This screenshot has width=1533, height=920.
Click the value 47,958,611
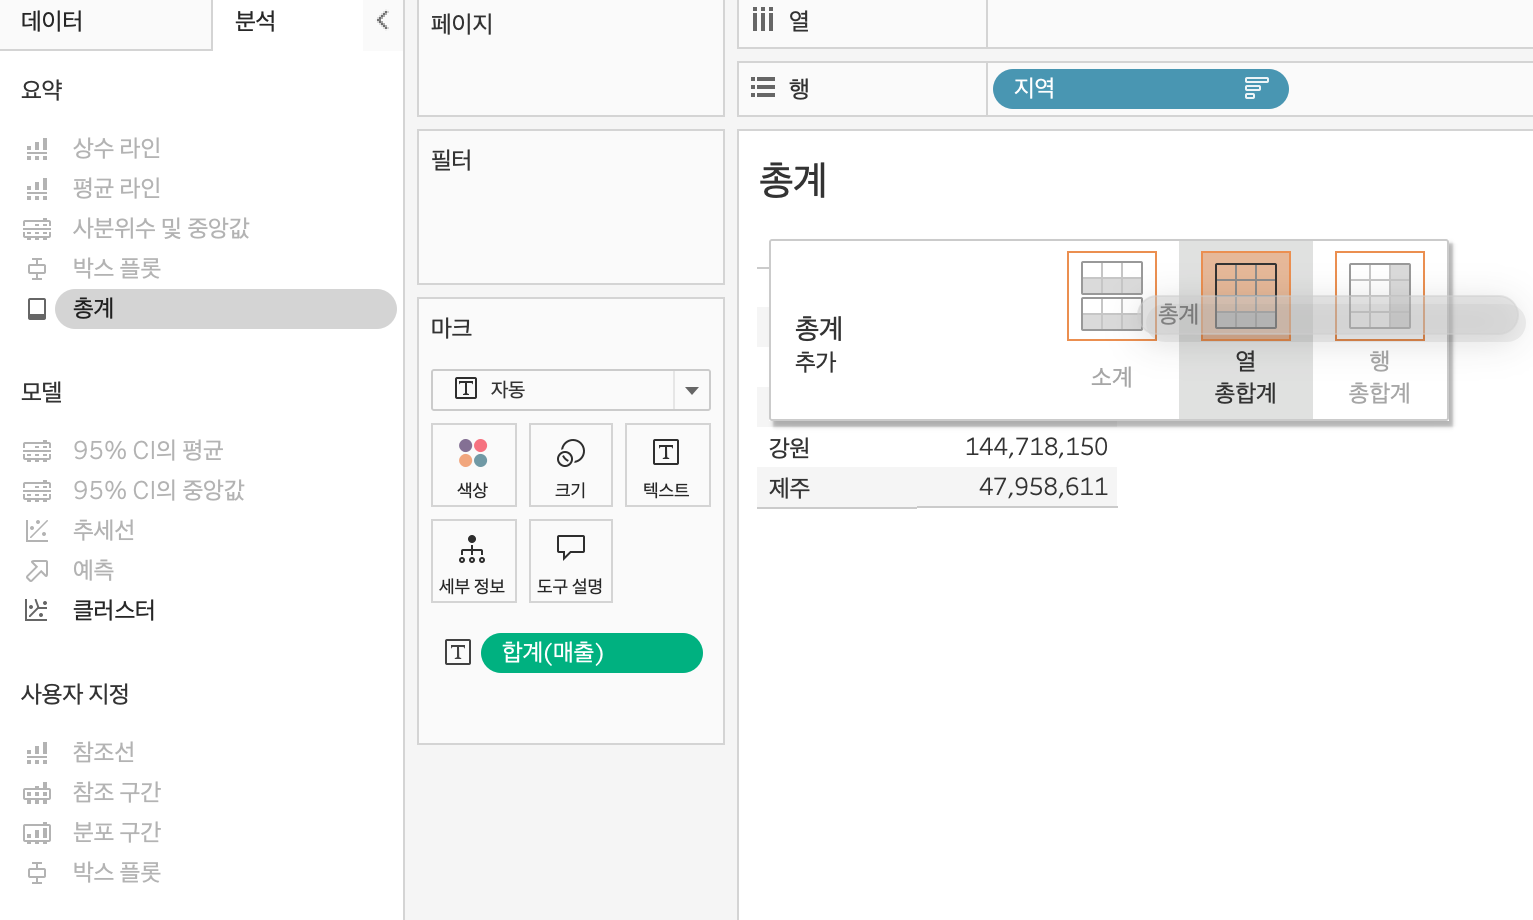[x=1043, y=488]
